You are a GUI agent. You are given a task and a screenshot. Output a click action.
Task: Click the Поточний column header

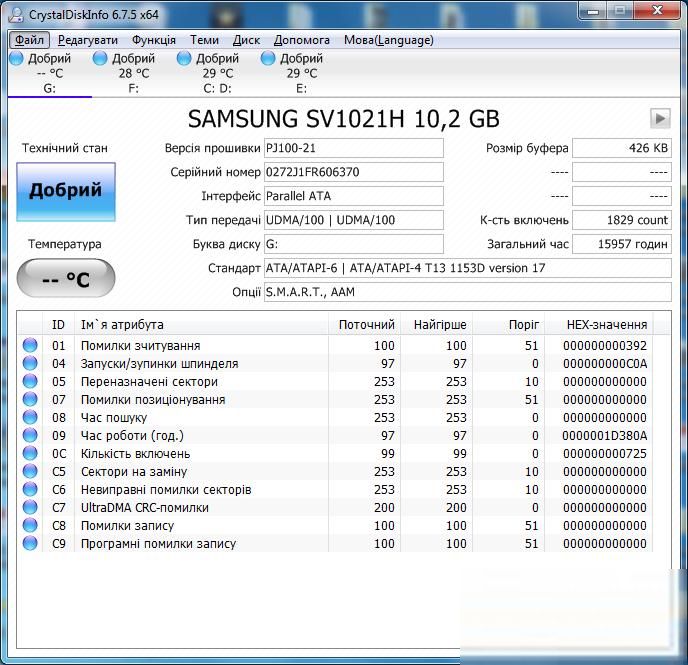pos(364,325)
